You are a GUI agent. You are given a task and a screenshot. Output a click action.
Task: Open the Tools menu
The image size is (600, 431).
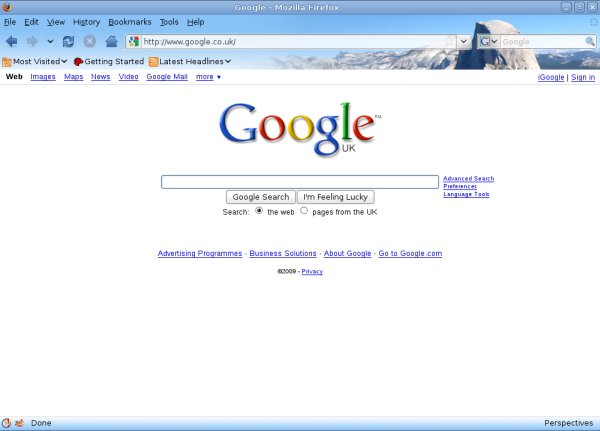click(169, 22)
